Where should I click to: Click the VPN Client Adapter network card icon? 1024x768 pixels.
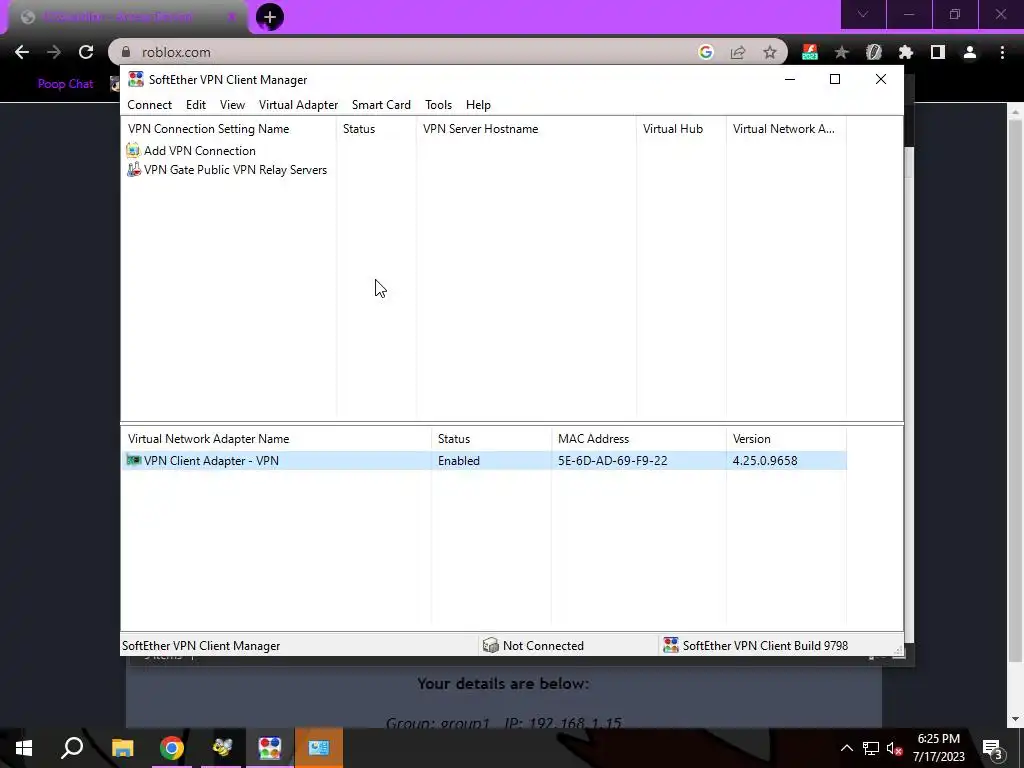click(x=133, y=460)
